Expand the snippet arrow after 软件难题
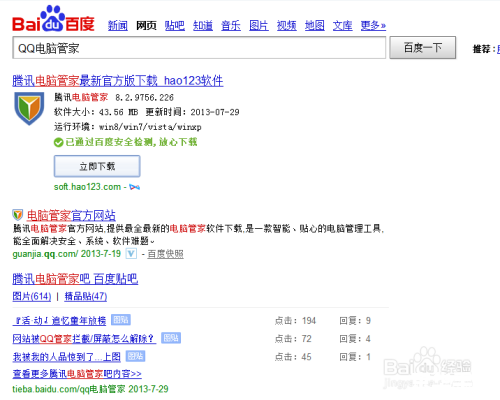This screenshot has height=400, width=500. point(152,242)
